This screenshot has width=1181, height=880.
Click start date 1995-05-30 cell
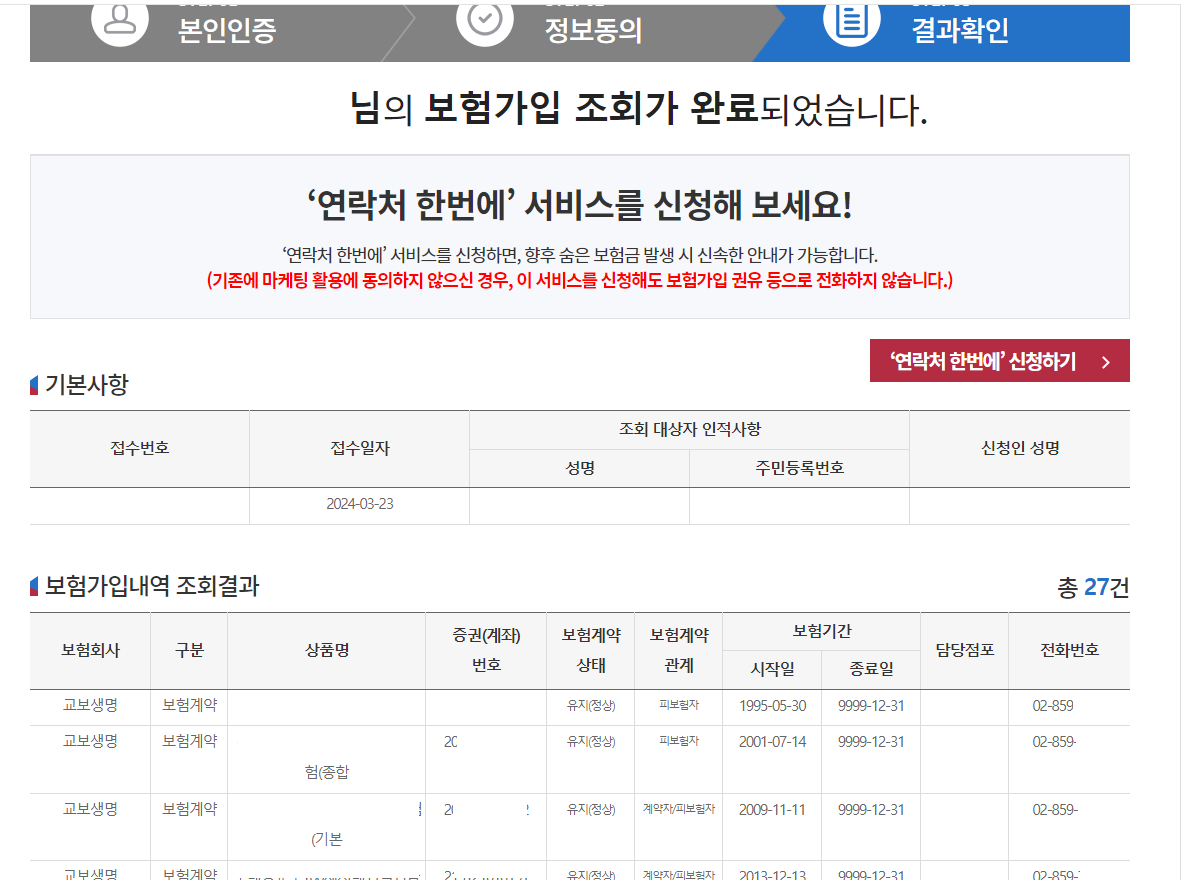point(773,706)
